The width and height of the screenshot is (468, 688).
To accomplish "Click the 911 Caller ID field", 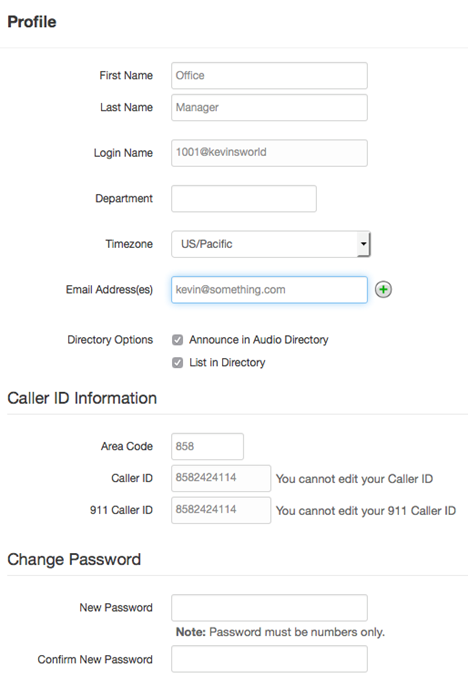I will click(x=221, y=510).
